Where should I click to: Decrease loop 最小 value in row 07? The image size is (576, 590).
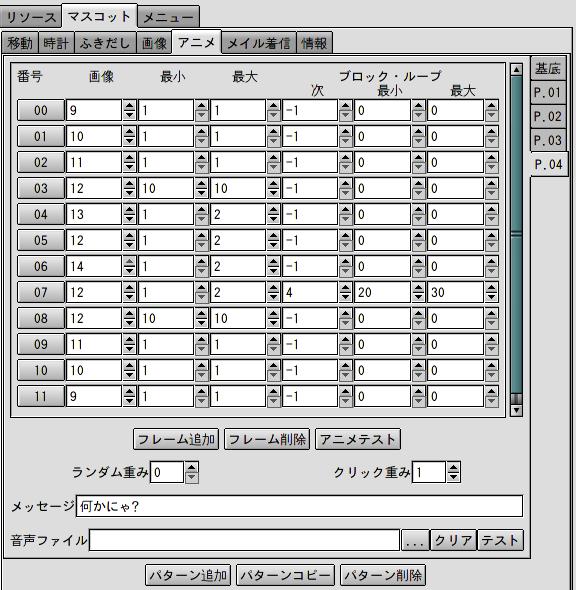[x=418, y=297]
